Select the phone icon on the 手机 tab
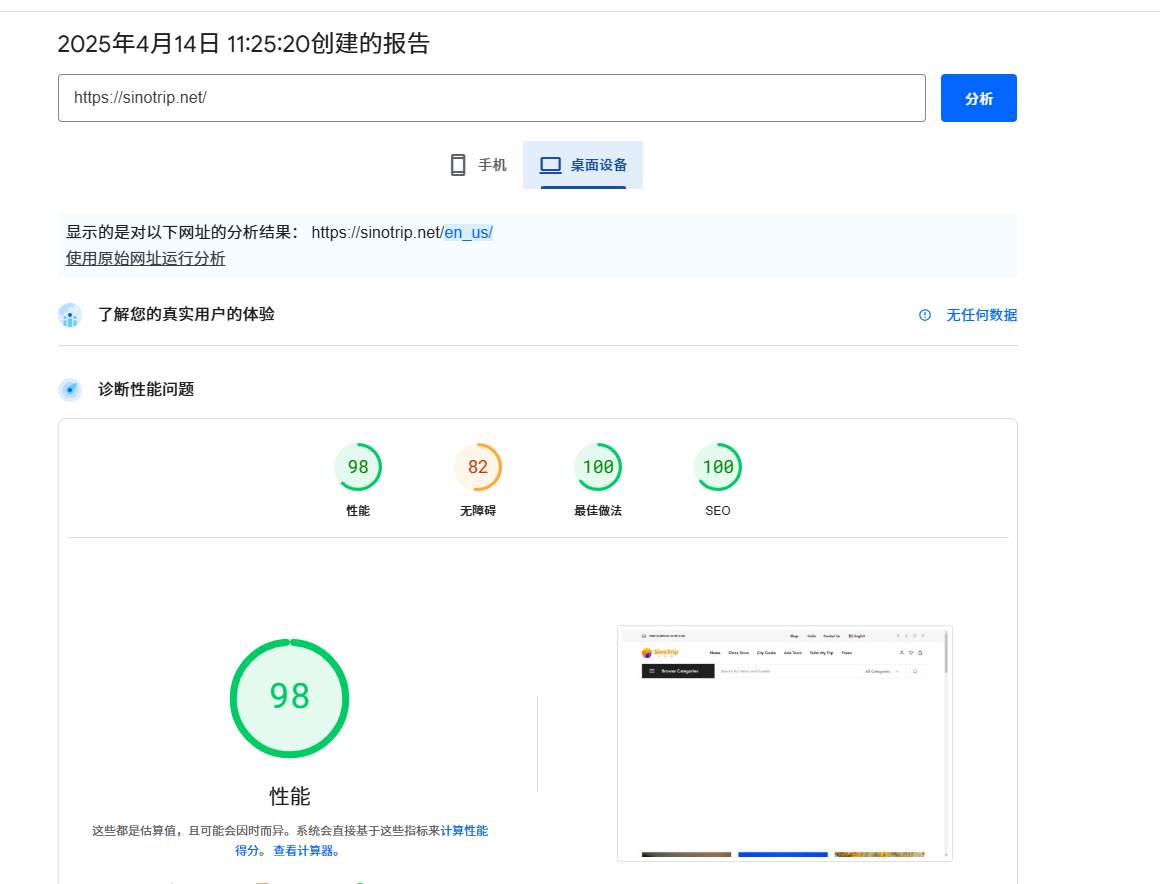The width and height of the screenshot is (1160, 884). pyautogui.click(x=457, y=164)
